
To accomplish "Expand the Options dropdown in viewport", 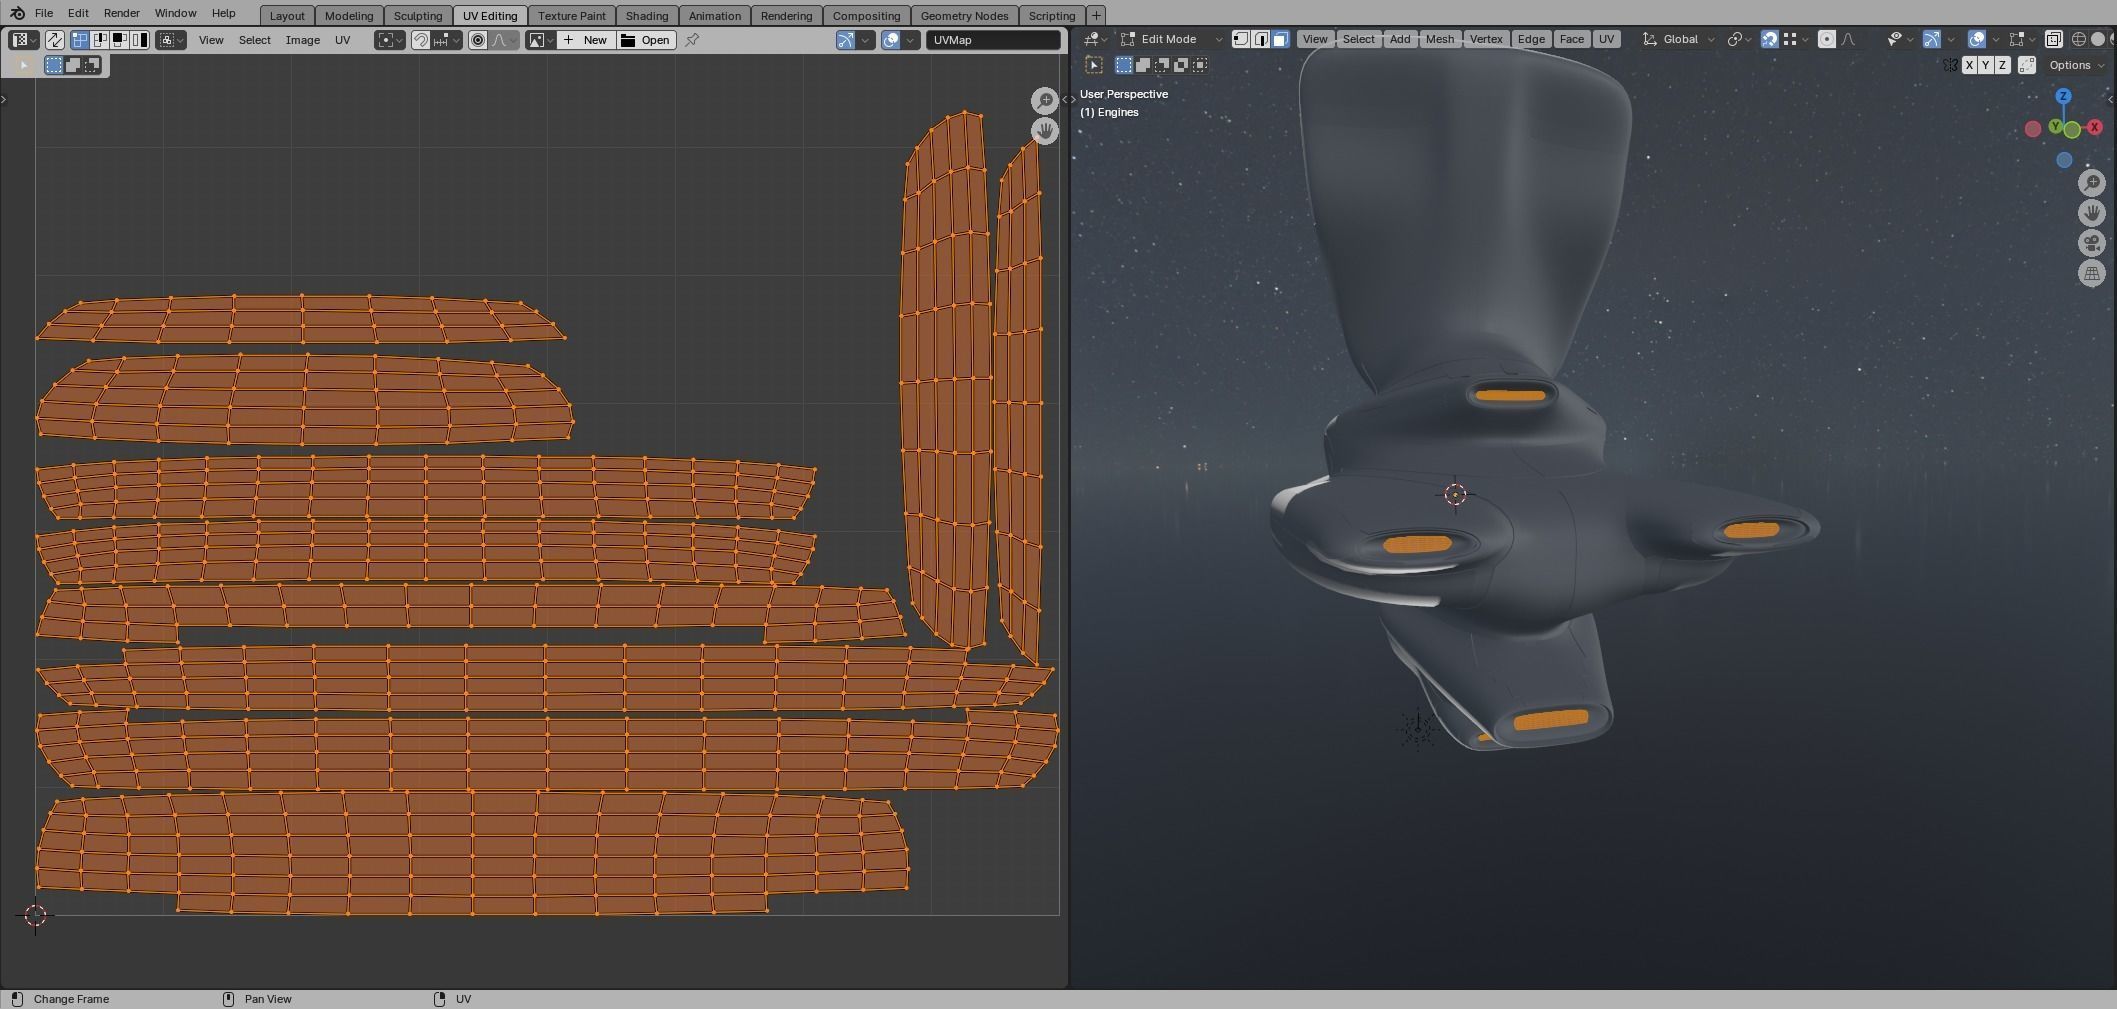I will (x=2076, y=65).
